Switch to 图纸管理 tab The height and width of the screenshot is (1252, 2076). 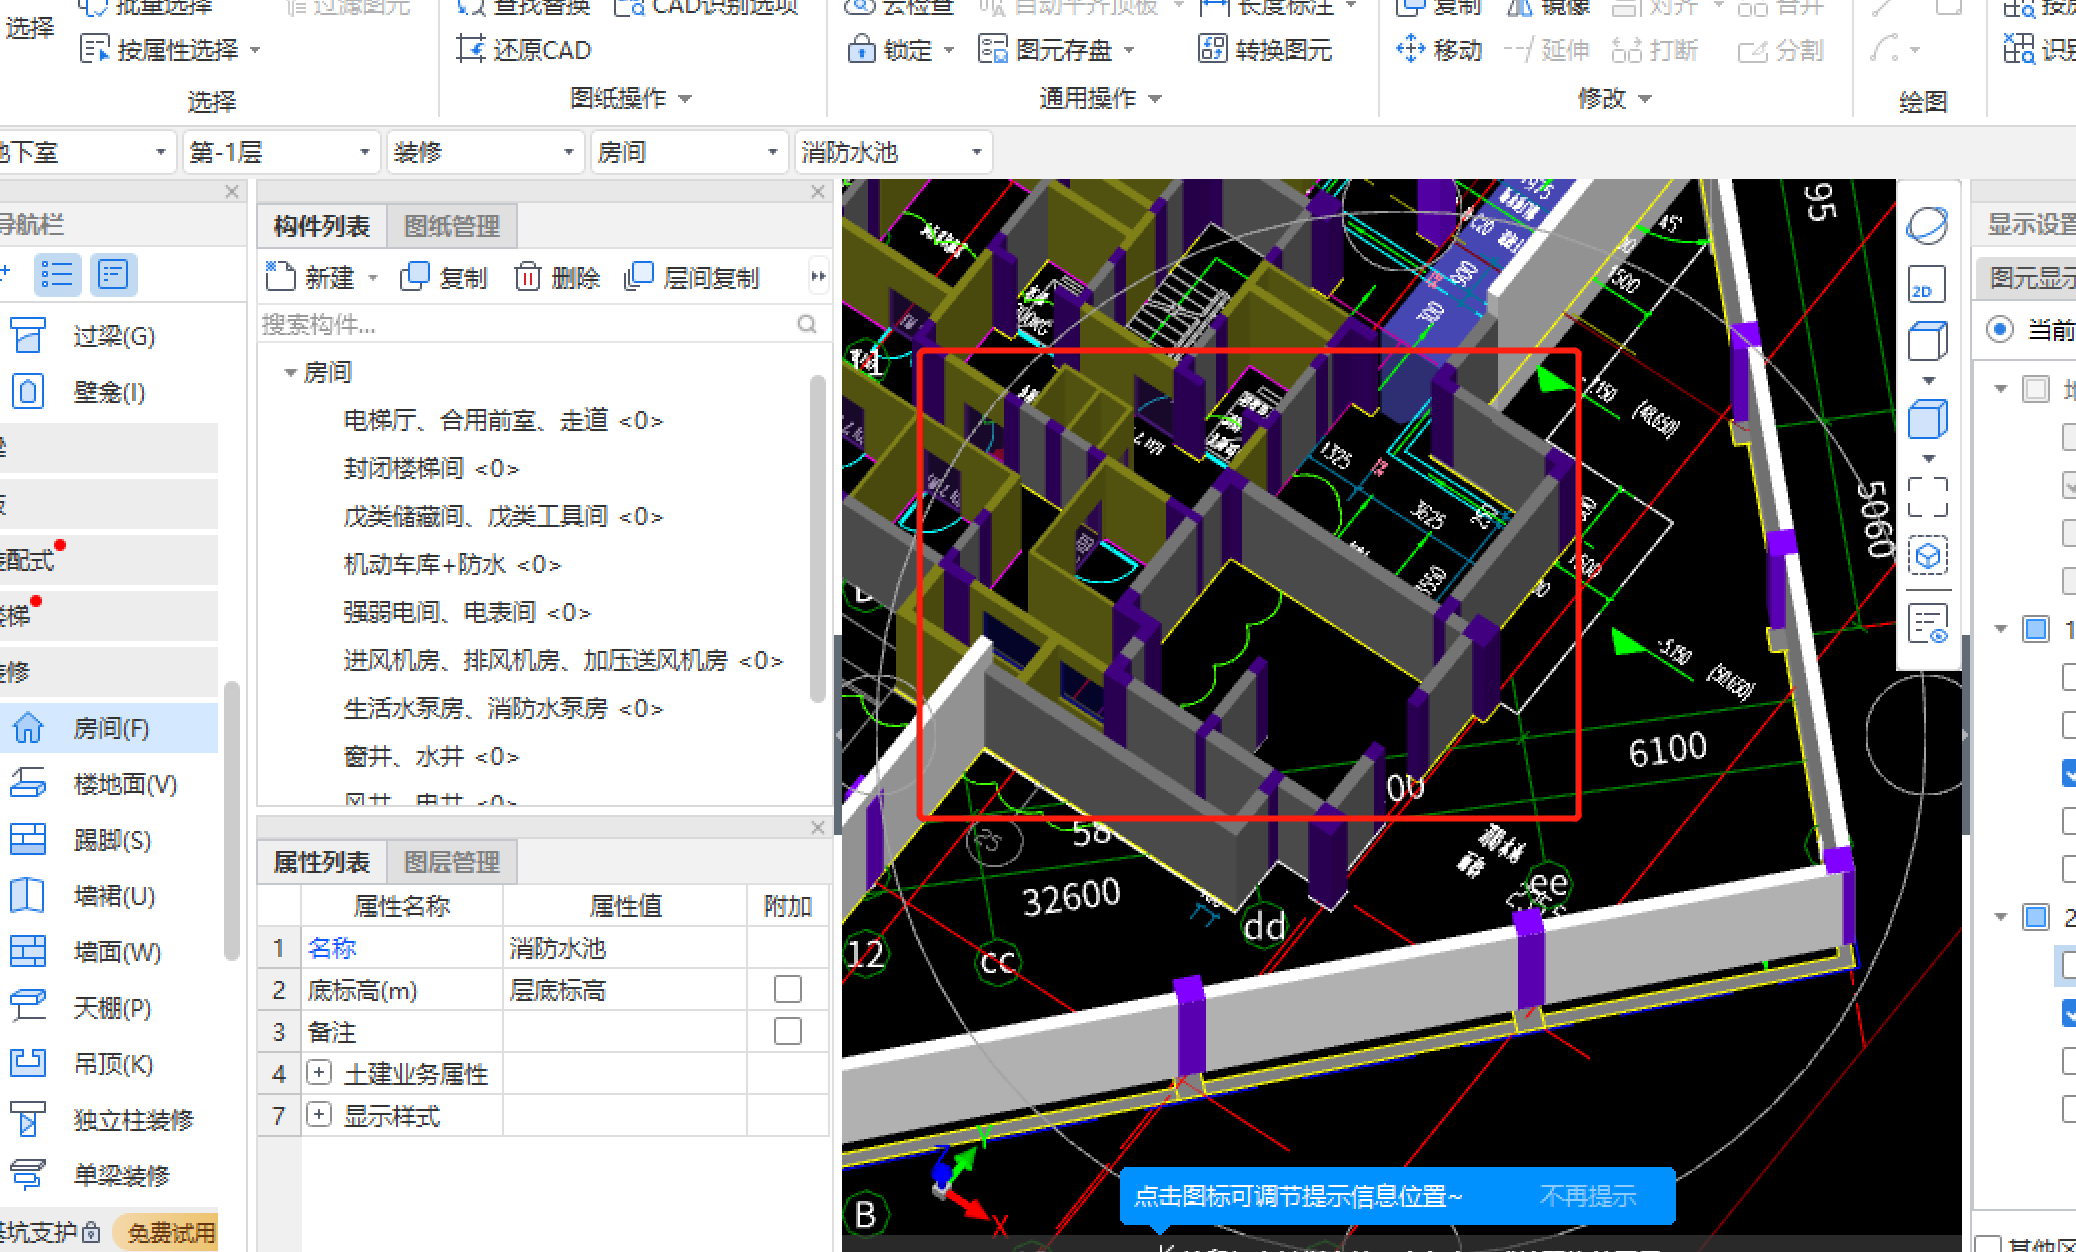click(452, 226)
